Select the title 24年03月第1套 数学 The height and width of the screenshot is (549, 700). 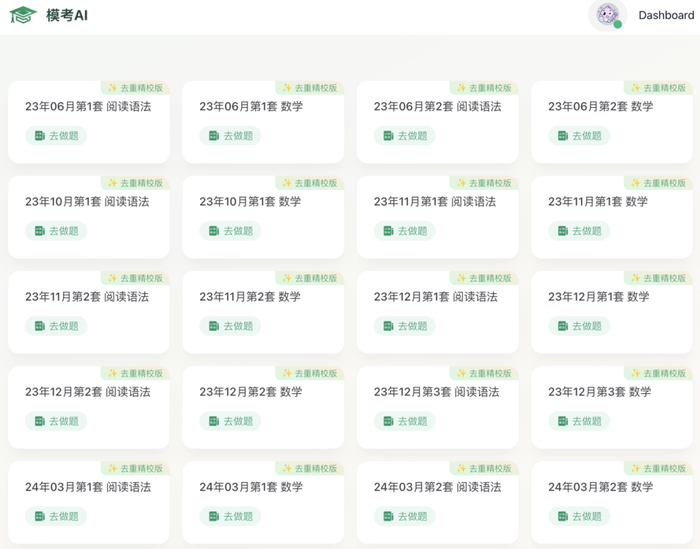(251, 487)
